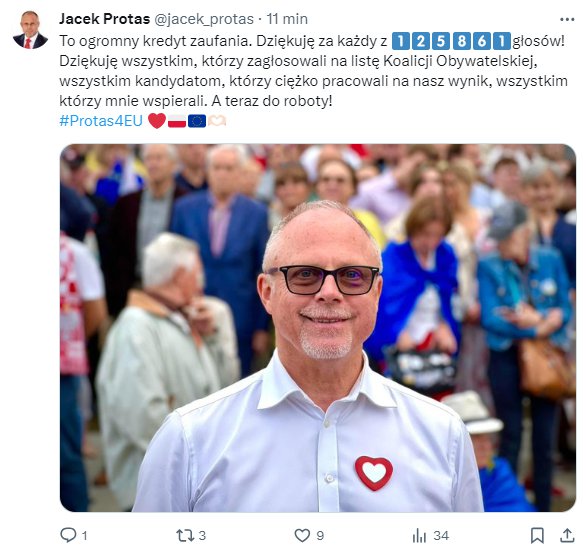Click the red heart emoji after the hashtag

coord(157,121)
